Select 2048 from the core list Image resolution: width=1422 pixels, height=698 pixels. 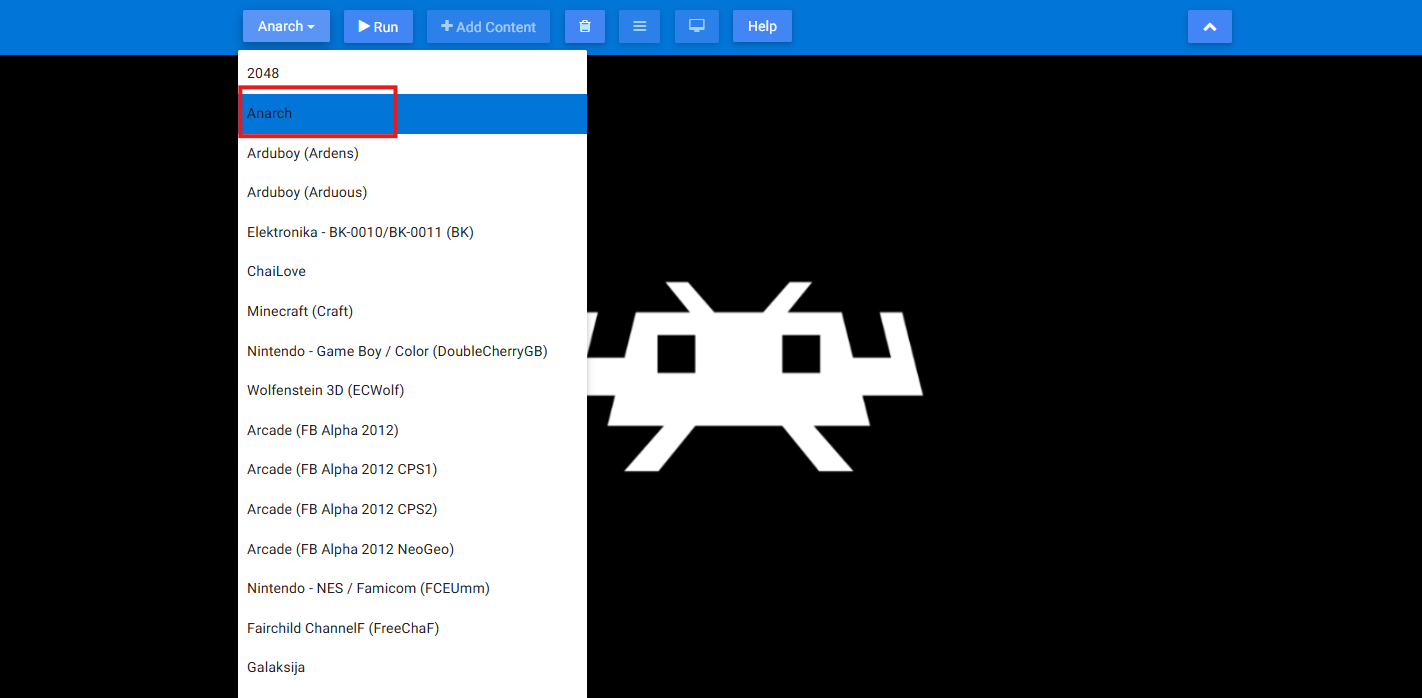(263, 73)
